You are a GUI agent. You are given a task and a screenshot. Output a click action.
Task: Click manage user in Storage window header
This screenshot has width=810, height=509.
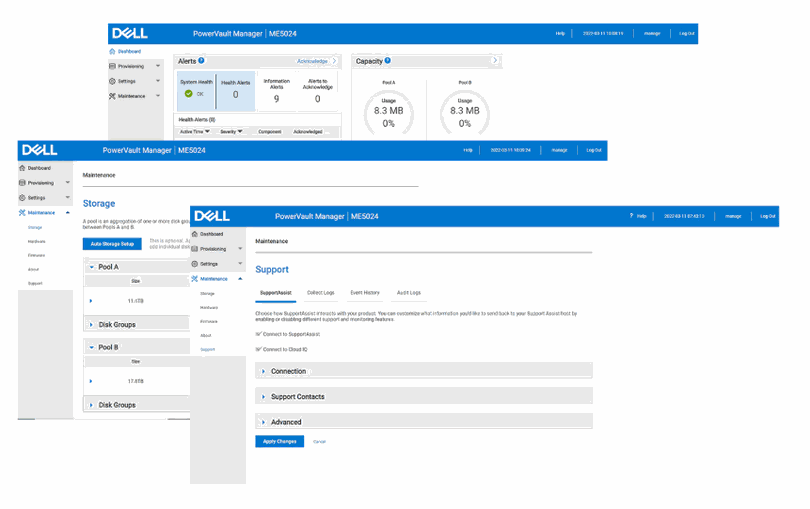(x=559, y=150)
